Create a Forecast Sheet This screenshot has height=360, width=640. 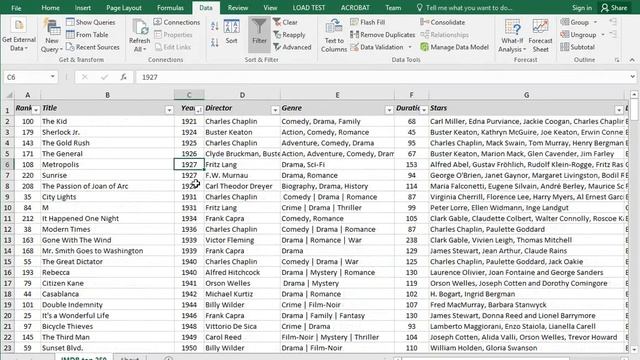[x=540, y=36]
